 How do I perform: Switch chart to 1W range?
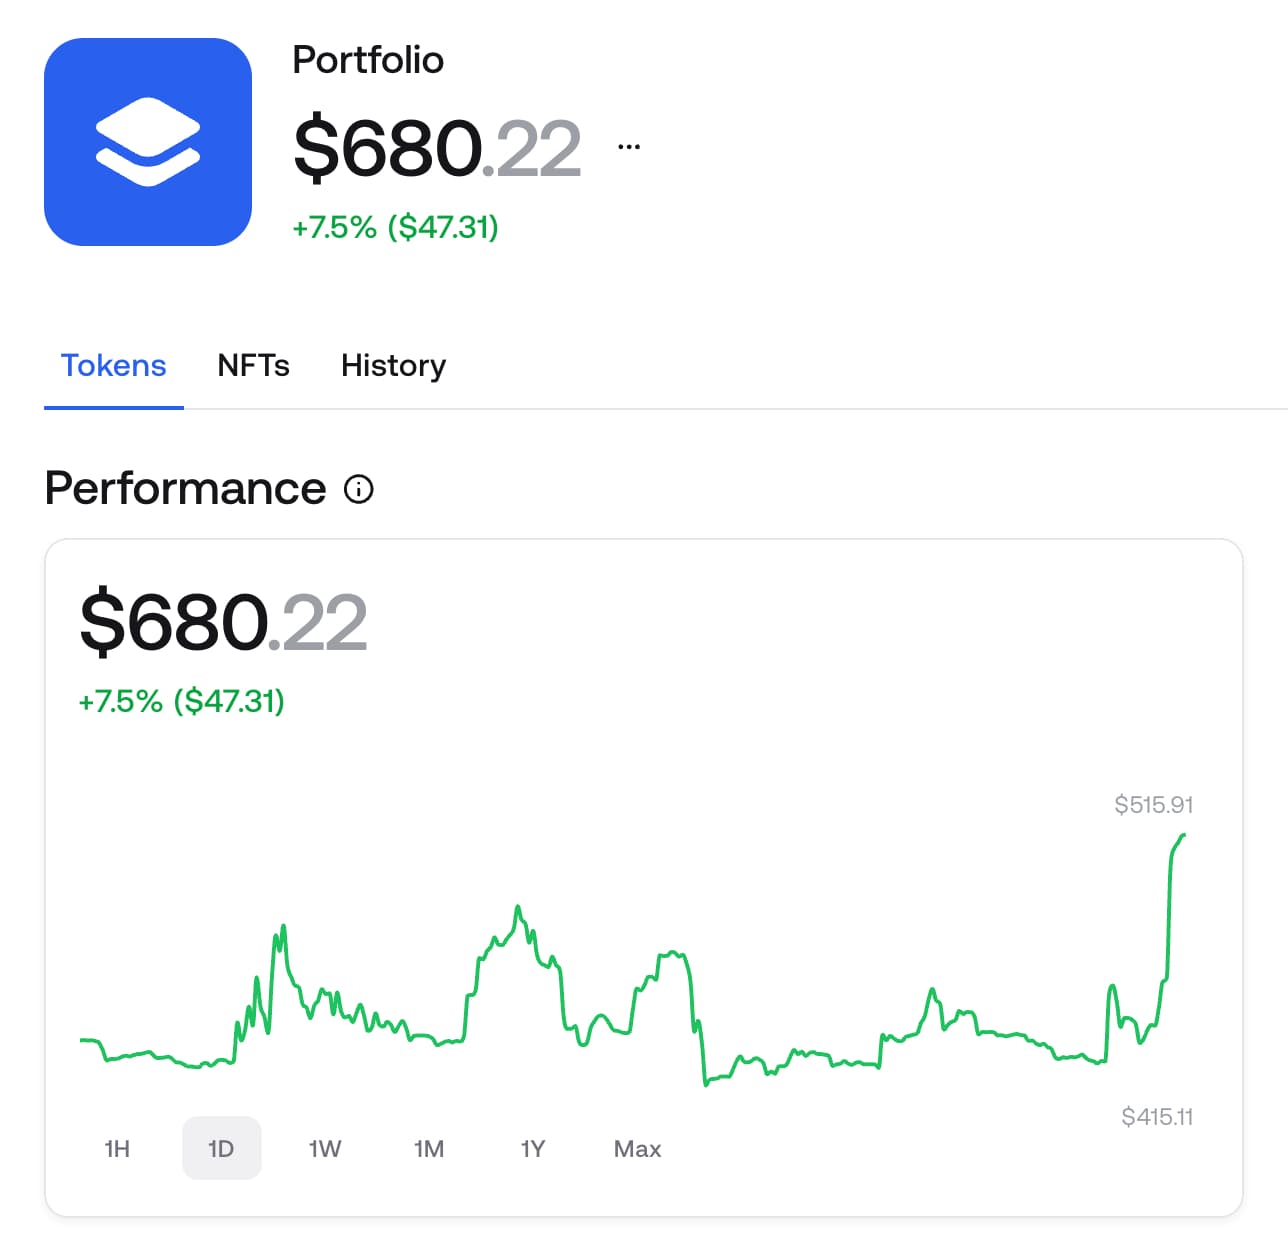pyautogui.click(x=325, y=1149)
